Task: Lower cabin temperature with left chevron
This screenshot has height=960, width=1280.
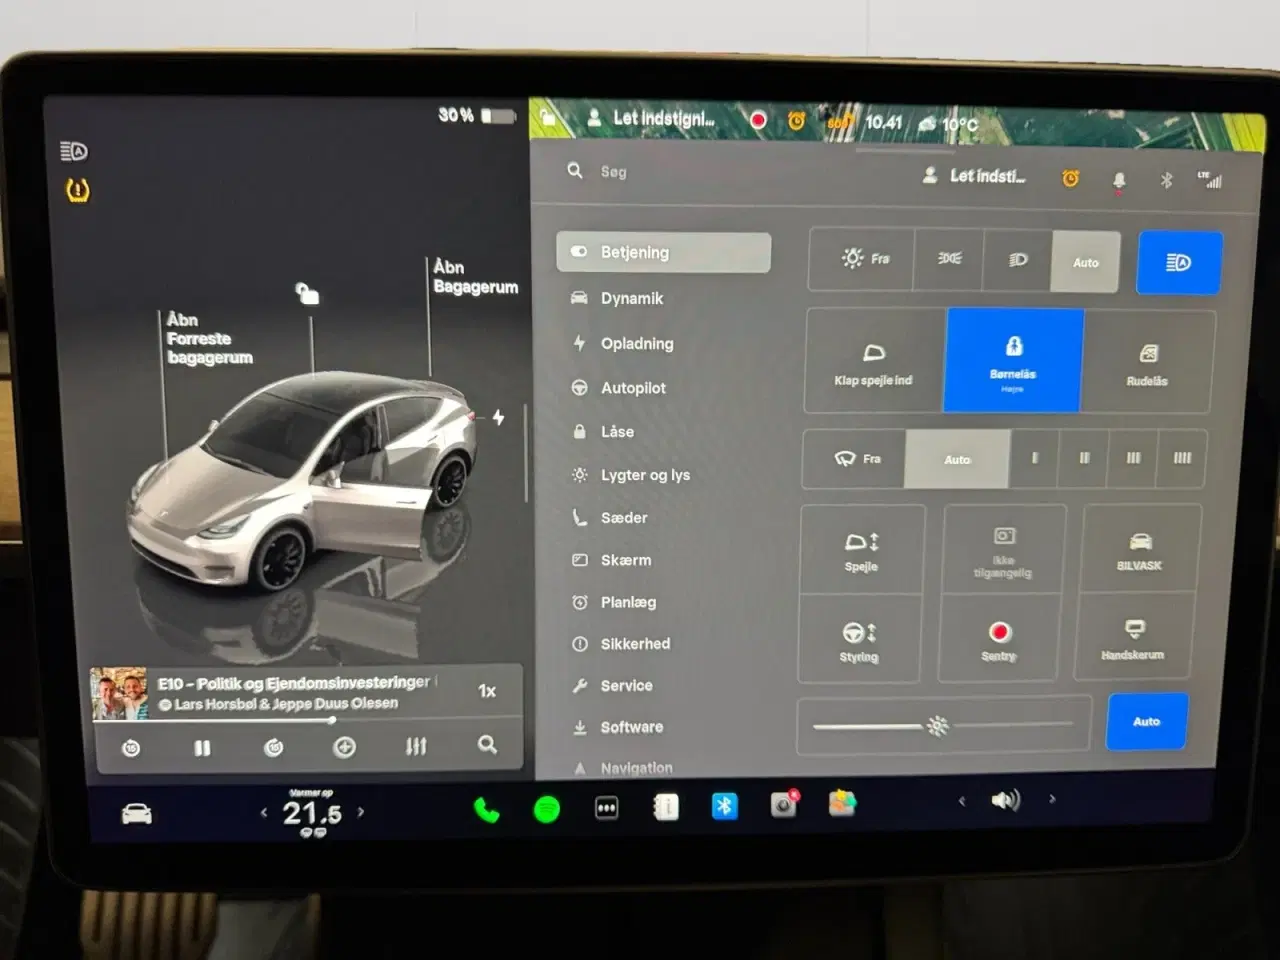Action: pyautogui.click(x=266, y=812)
